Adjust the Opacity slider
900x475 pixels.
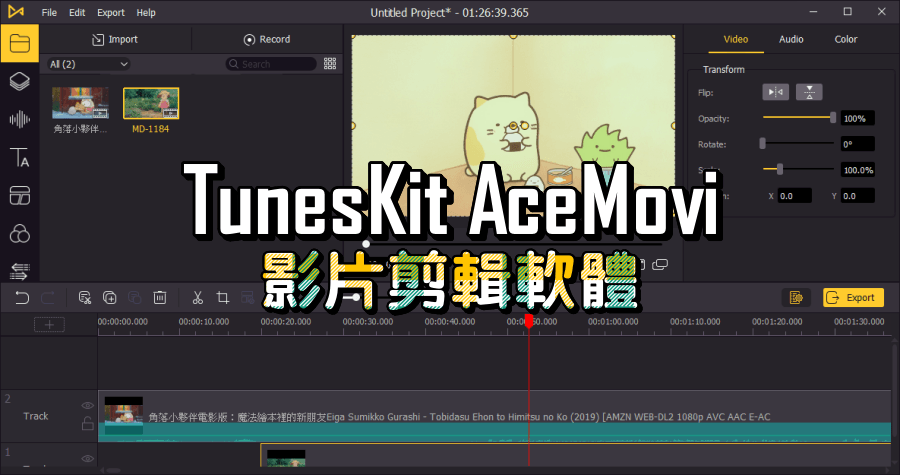pyautogui.click(x=798, y=118)
